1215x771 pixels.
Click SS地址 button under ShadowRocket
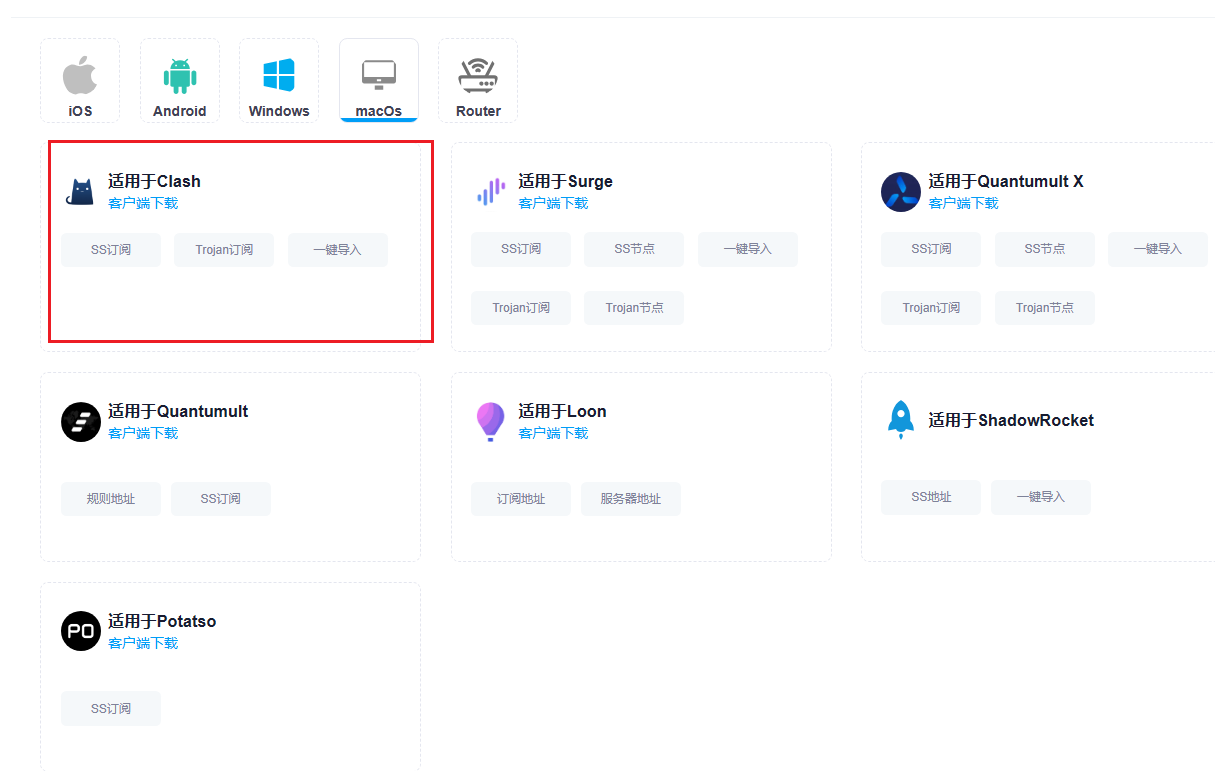coord(931,497)
